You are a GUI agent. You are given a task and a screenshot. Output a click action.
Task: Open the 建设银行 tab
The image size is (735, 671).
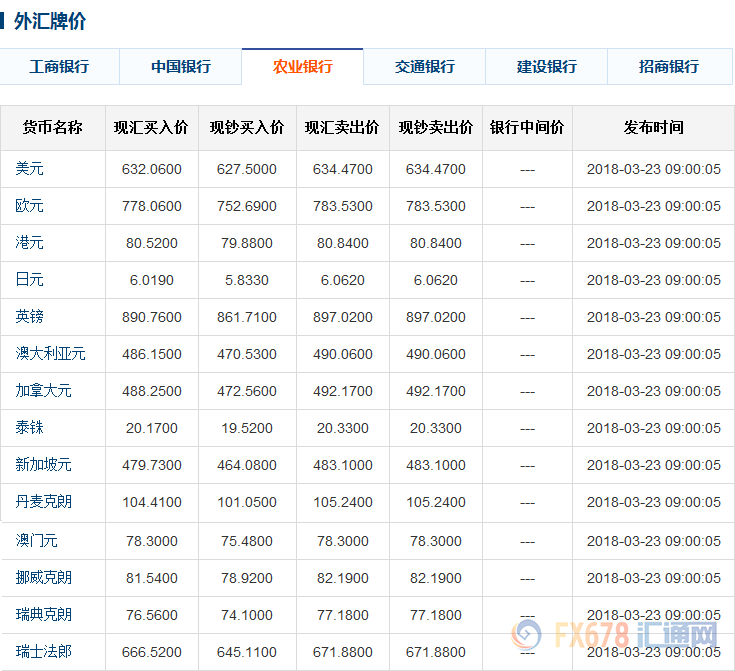(547, 67)
